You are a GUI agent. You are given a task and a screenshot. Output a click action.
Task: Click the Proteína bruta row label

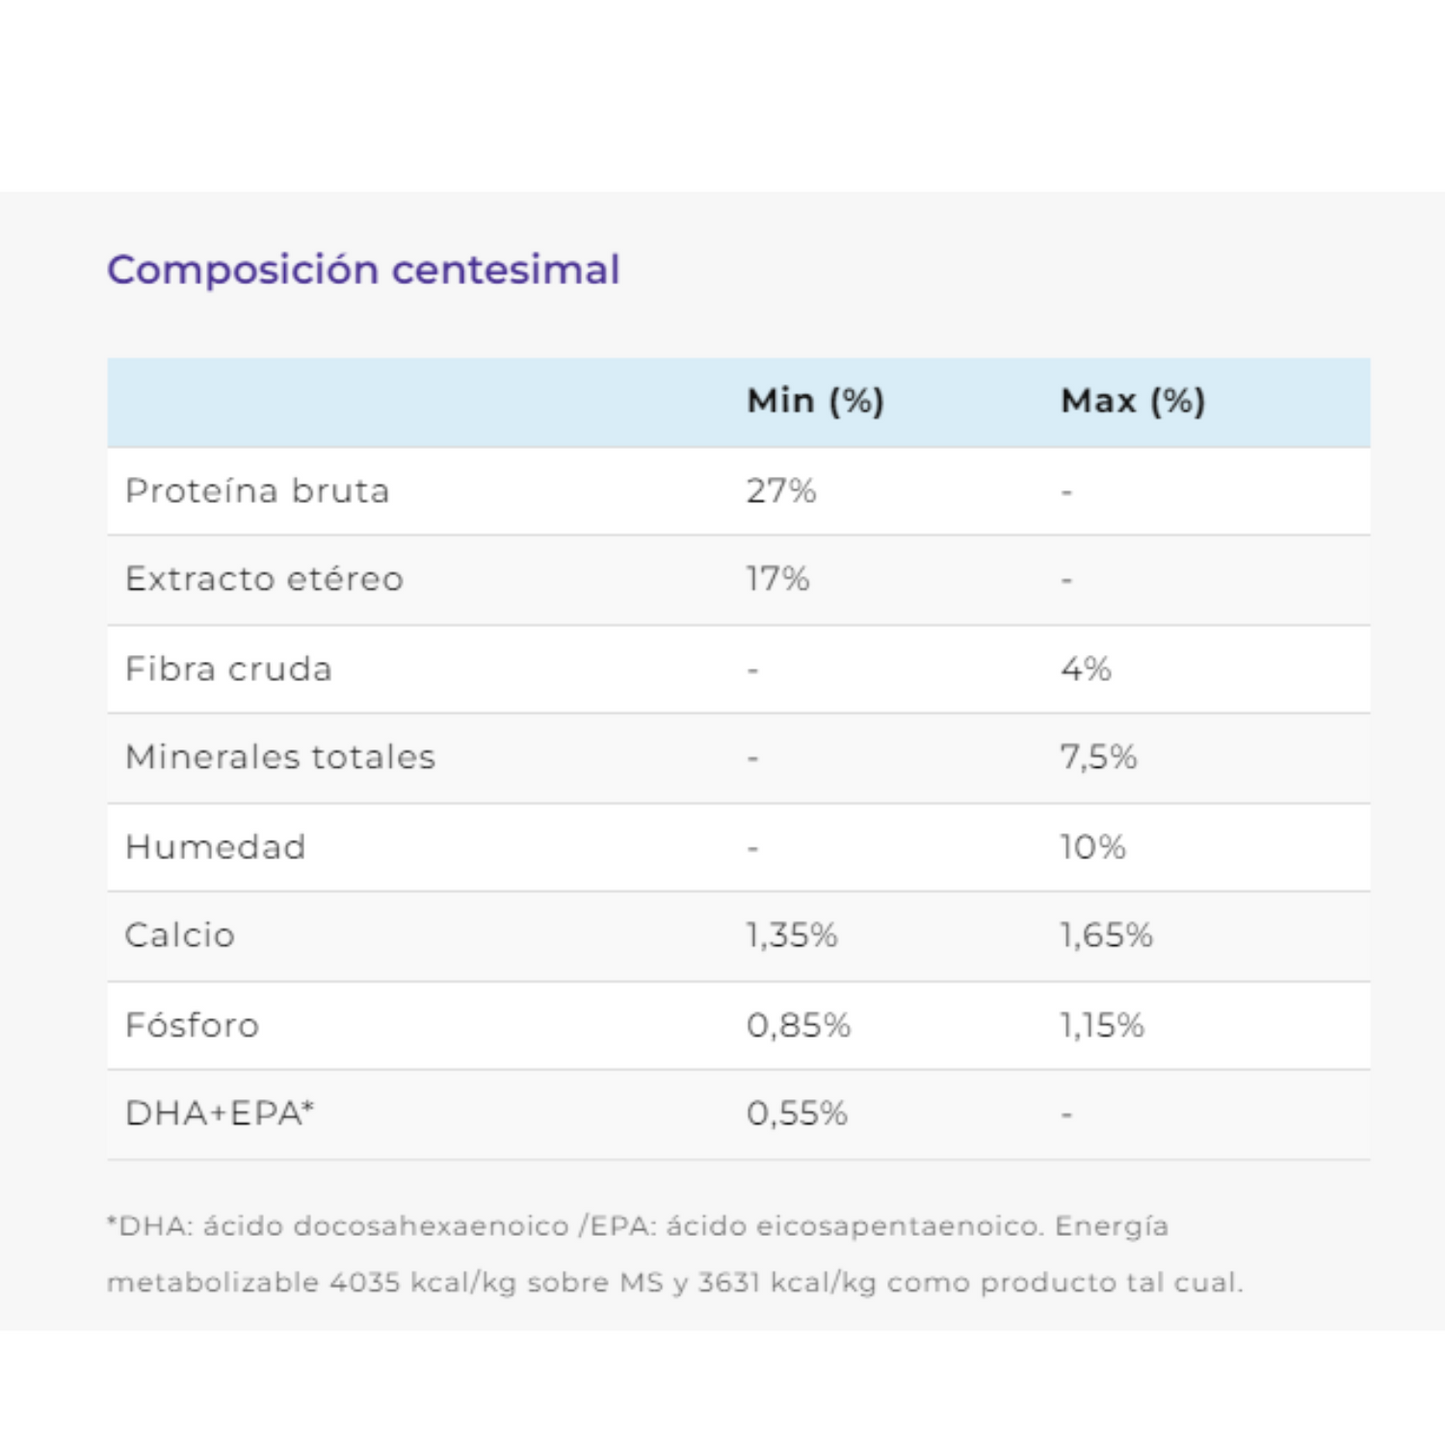point(257,491)
